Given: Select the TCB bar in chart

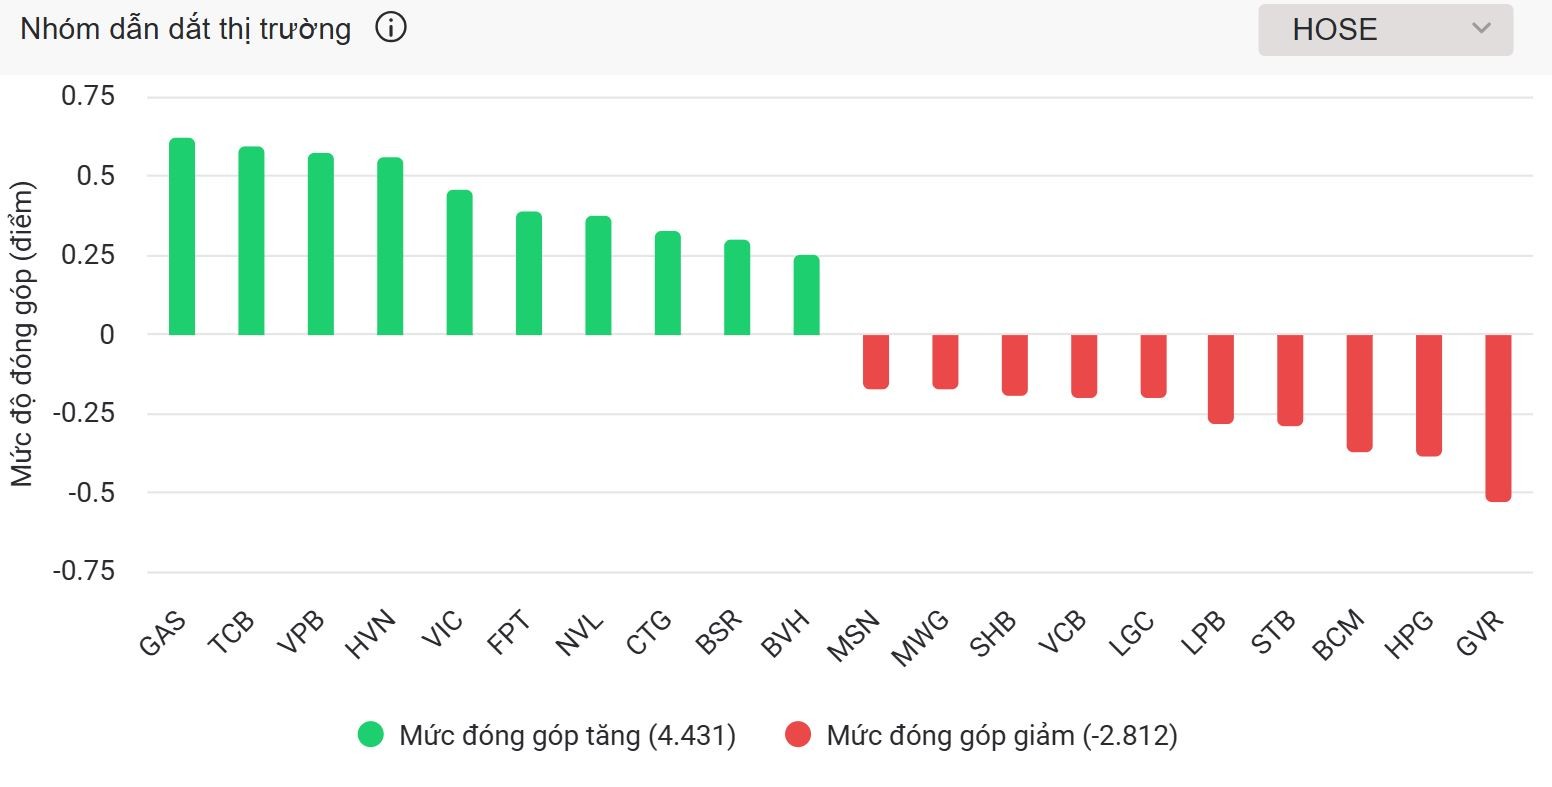Looking at the screenshot, I should [x=251, y=240].
